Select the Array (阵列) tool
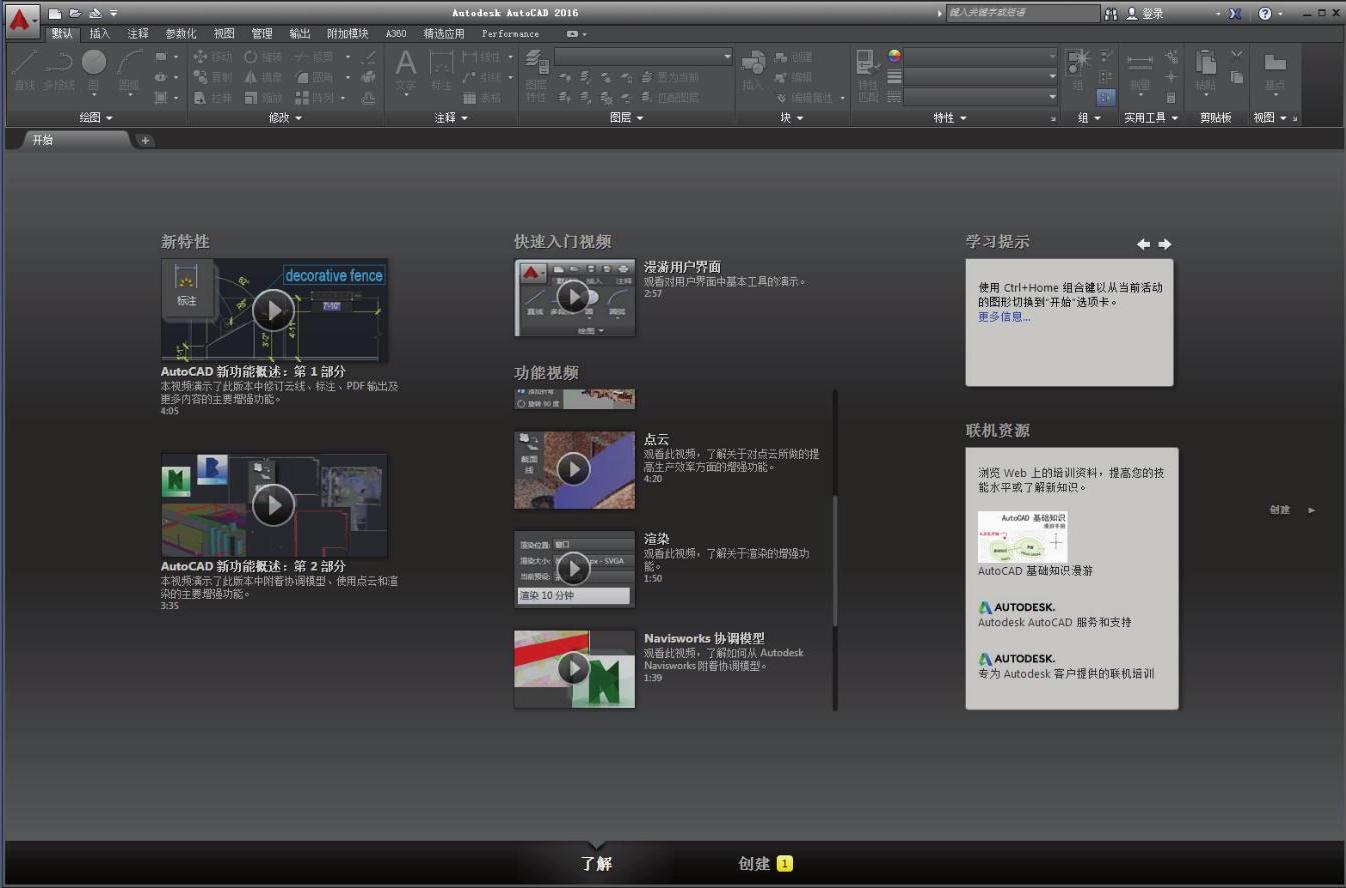The image size is (1346, 888). (x=314, y=98)
